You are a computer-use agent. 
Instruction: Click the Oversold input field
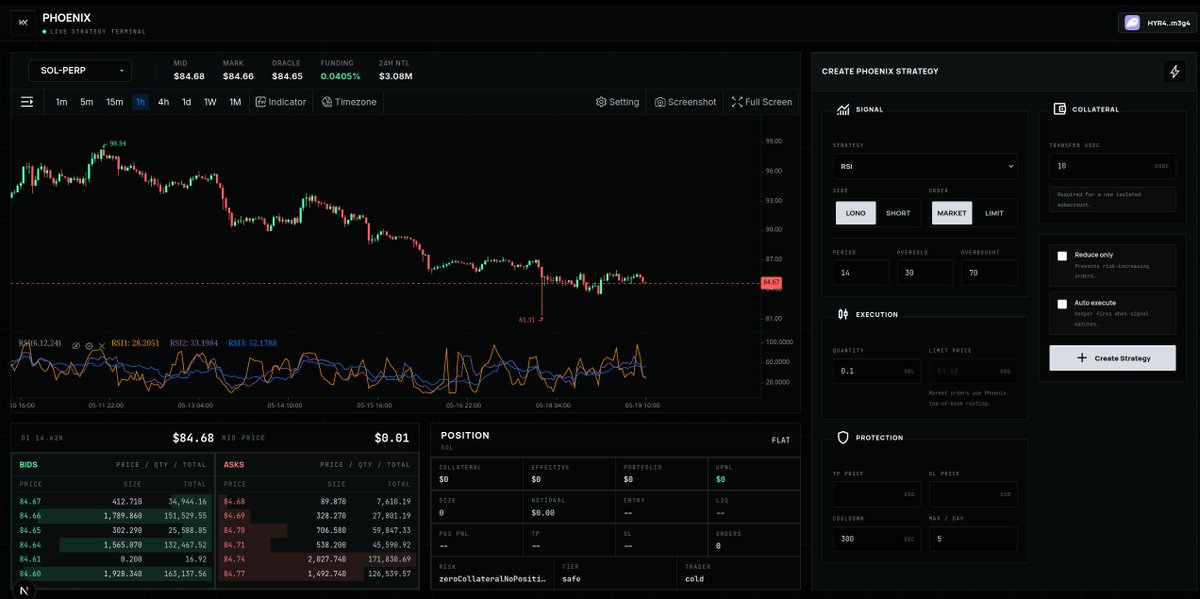925,273
